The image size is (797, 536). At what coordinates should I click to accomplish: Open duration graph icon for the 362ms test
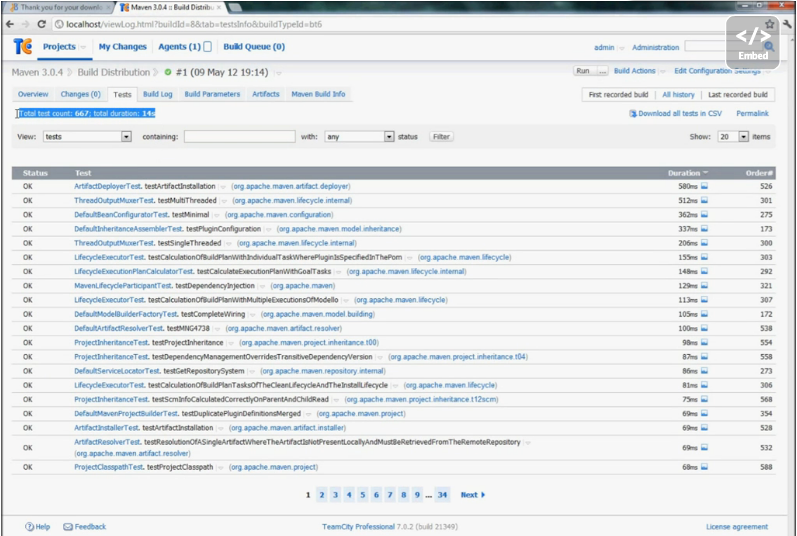[704, 215]
